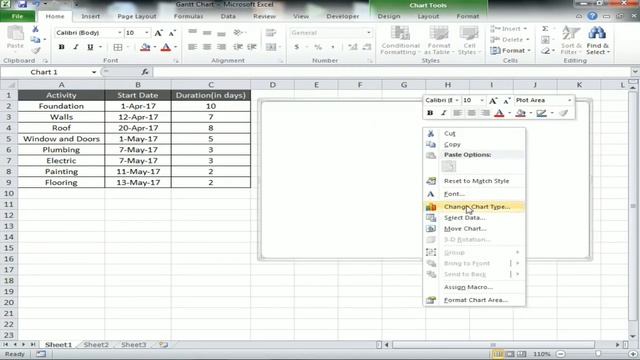Click the Percent Style icon
640x360 pixels.
tap(318, 47)
